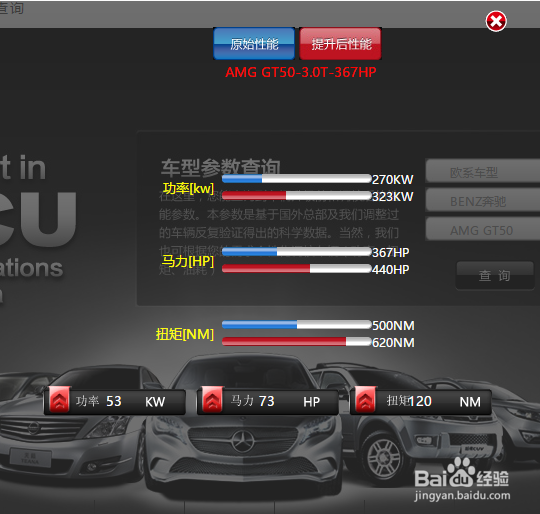This screenshot has width=540, height=514.
Task: Click the red 440HP horsepower bar
Action: [x=297, y=269]
